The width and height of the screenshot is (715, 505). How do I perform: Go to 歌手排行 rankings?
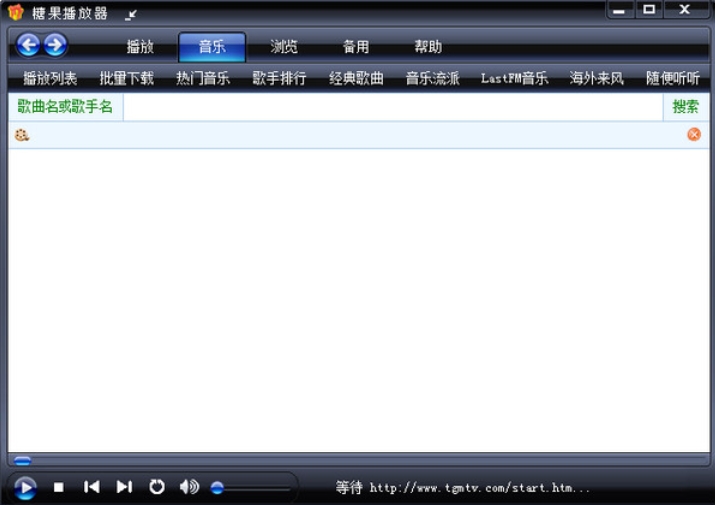(x=279, y=78)
